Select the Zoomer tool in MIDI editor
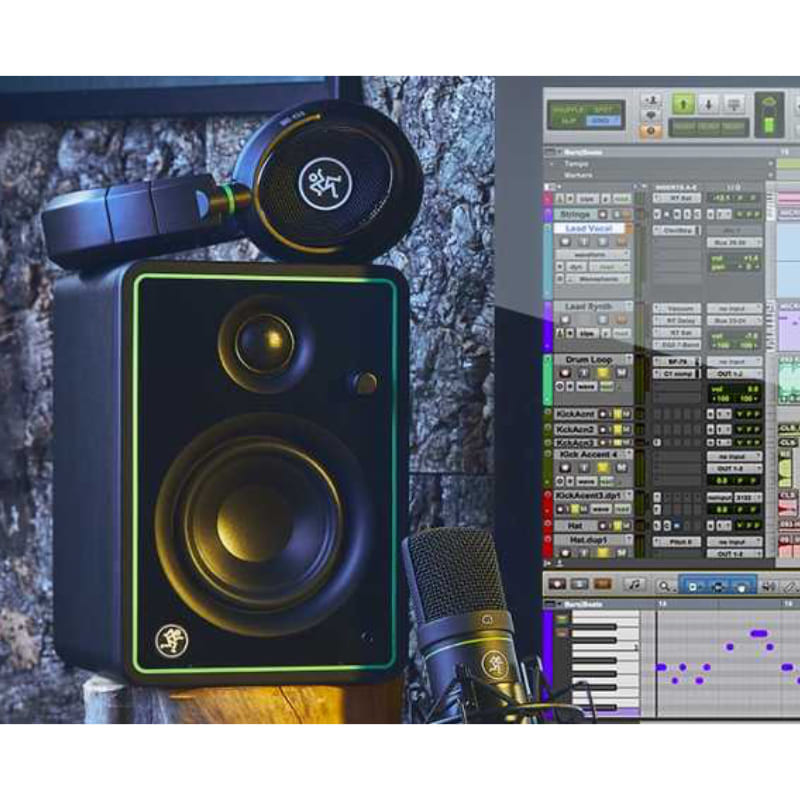Image resolution: width=800 pixels, height=800 pixels. [664, 584]
